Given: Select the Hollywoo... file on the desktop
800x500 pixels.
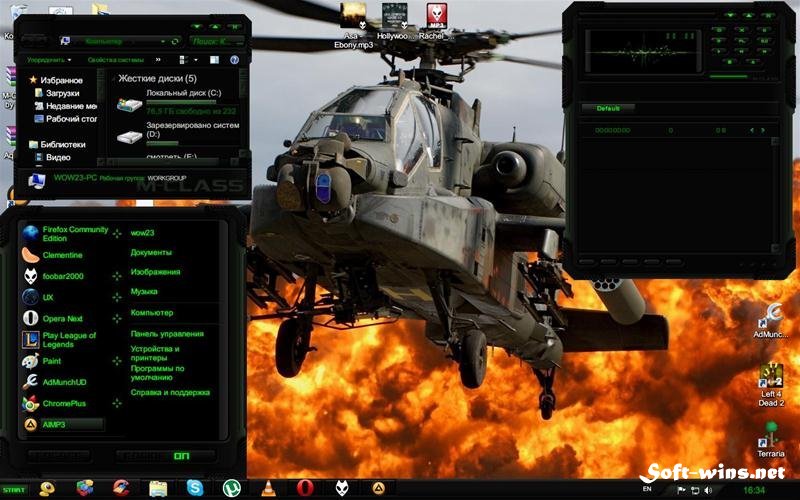Looking at the screenshot, I should point(395,22).
